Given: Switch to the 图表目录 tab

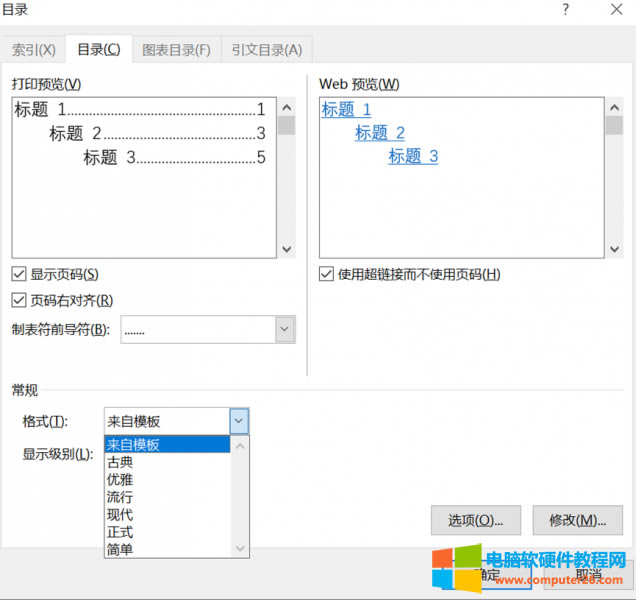Looking at the screenshot, I should coord(176,49).
